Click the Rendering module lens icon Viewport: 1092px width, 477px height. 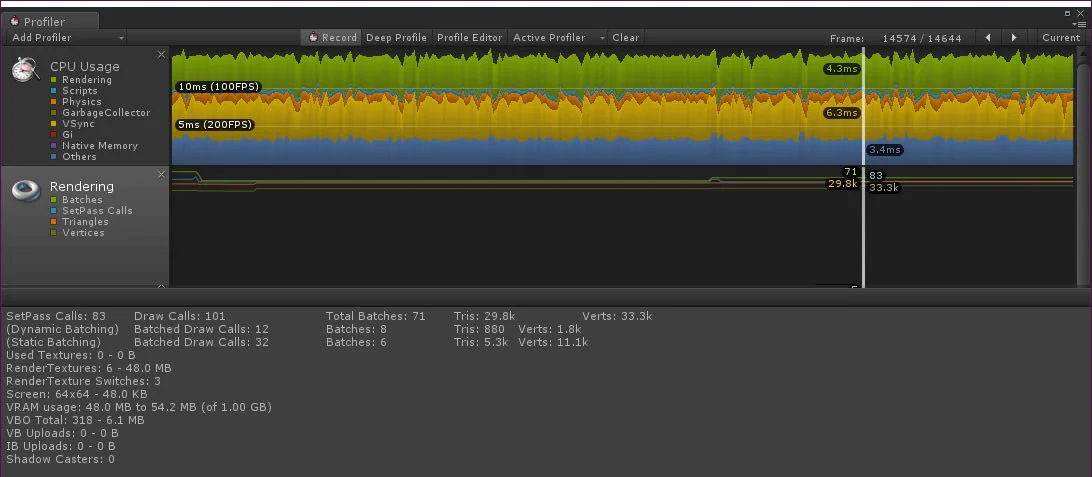pos(26,190)
